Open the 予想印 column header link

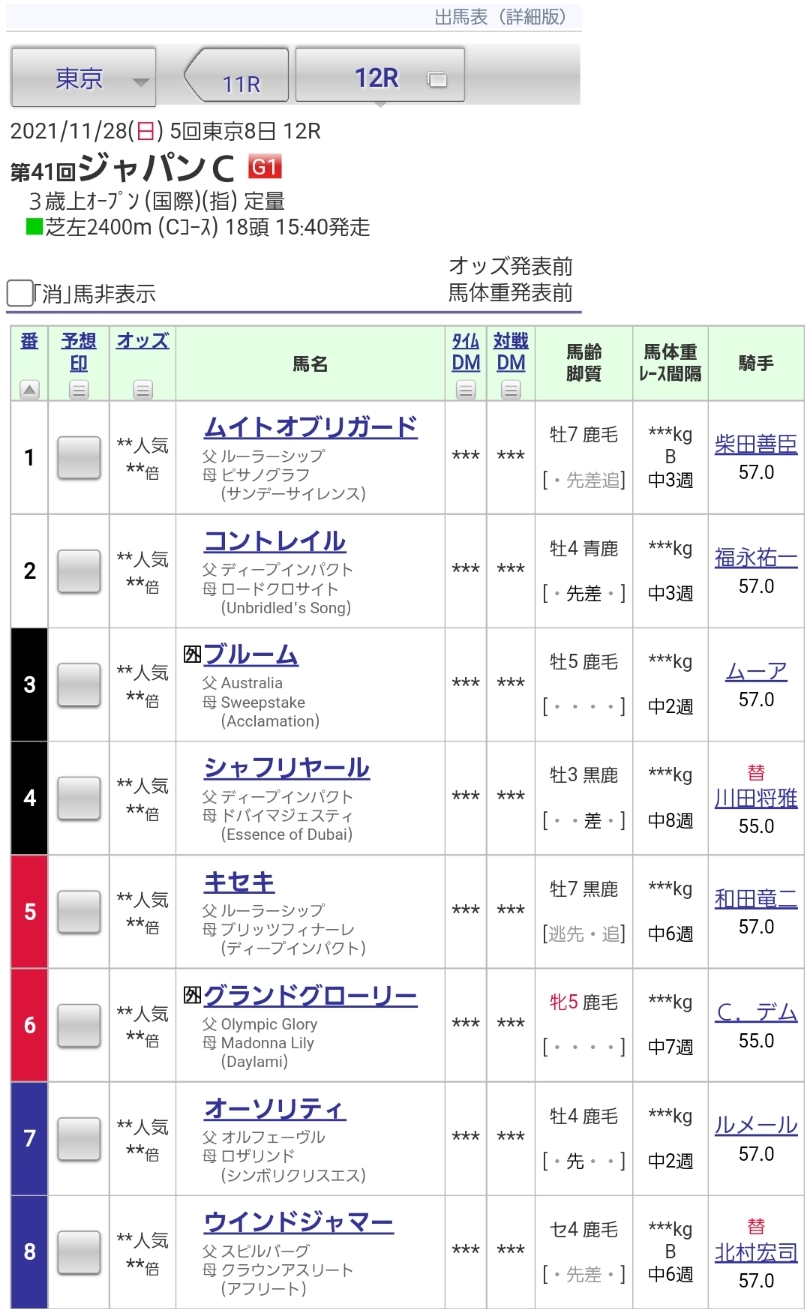pyautogui.click(x=79, y=351)
